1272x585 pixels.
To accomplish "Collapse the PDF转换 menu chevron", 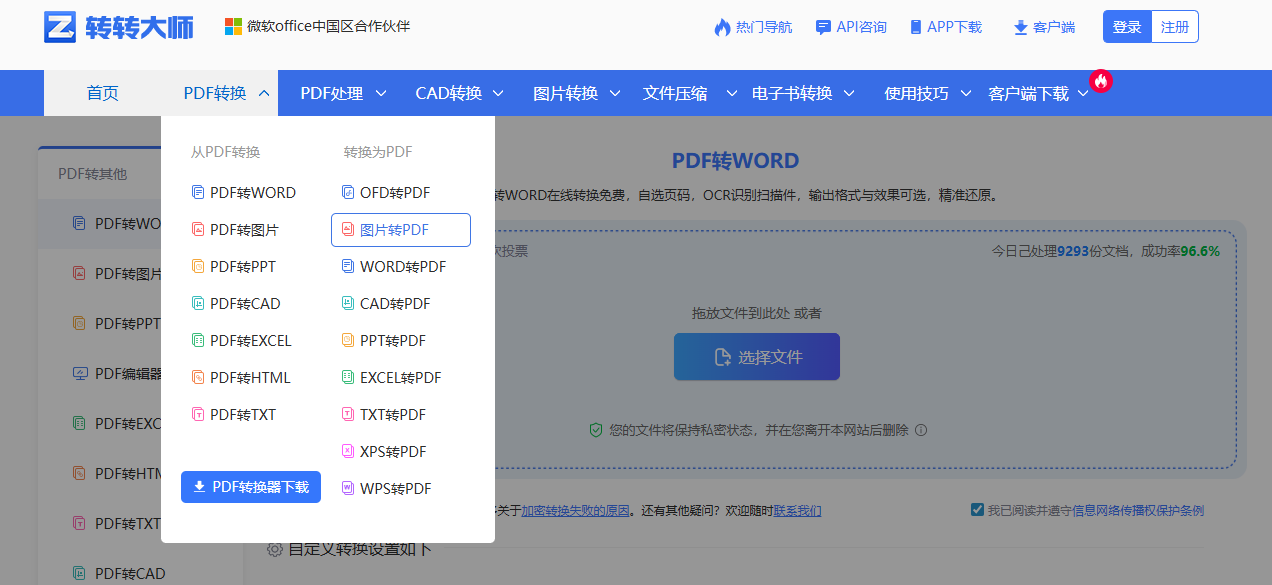I will [x=264, y=93].
